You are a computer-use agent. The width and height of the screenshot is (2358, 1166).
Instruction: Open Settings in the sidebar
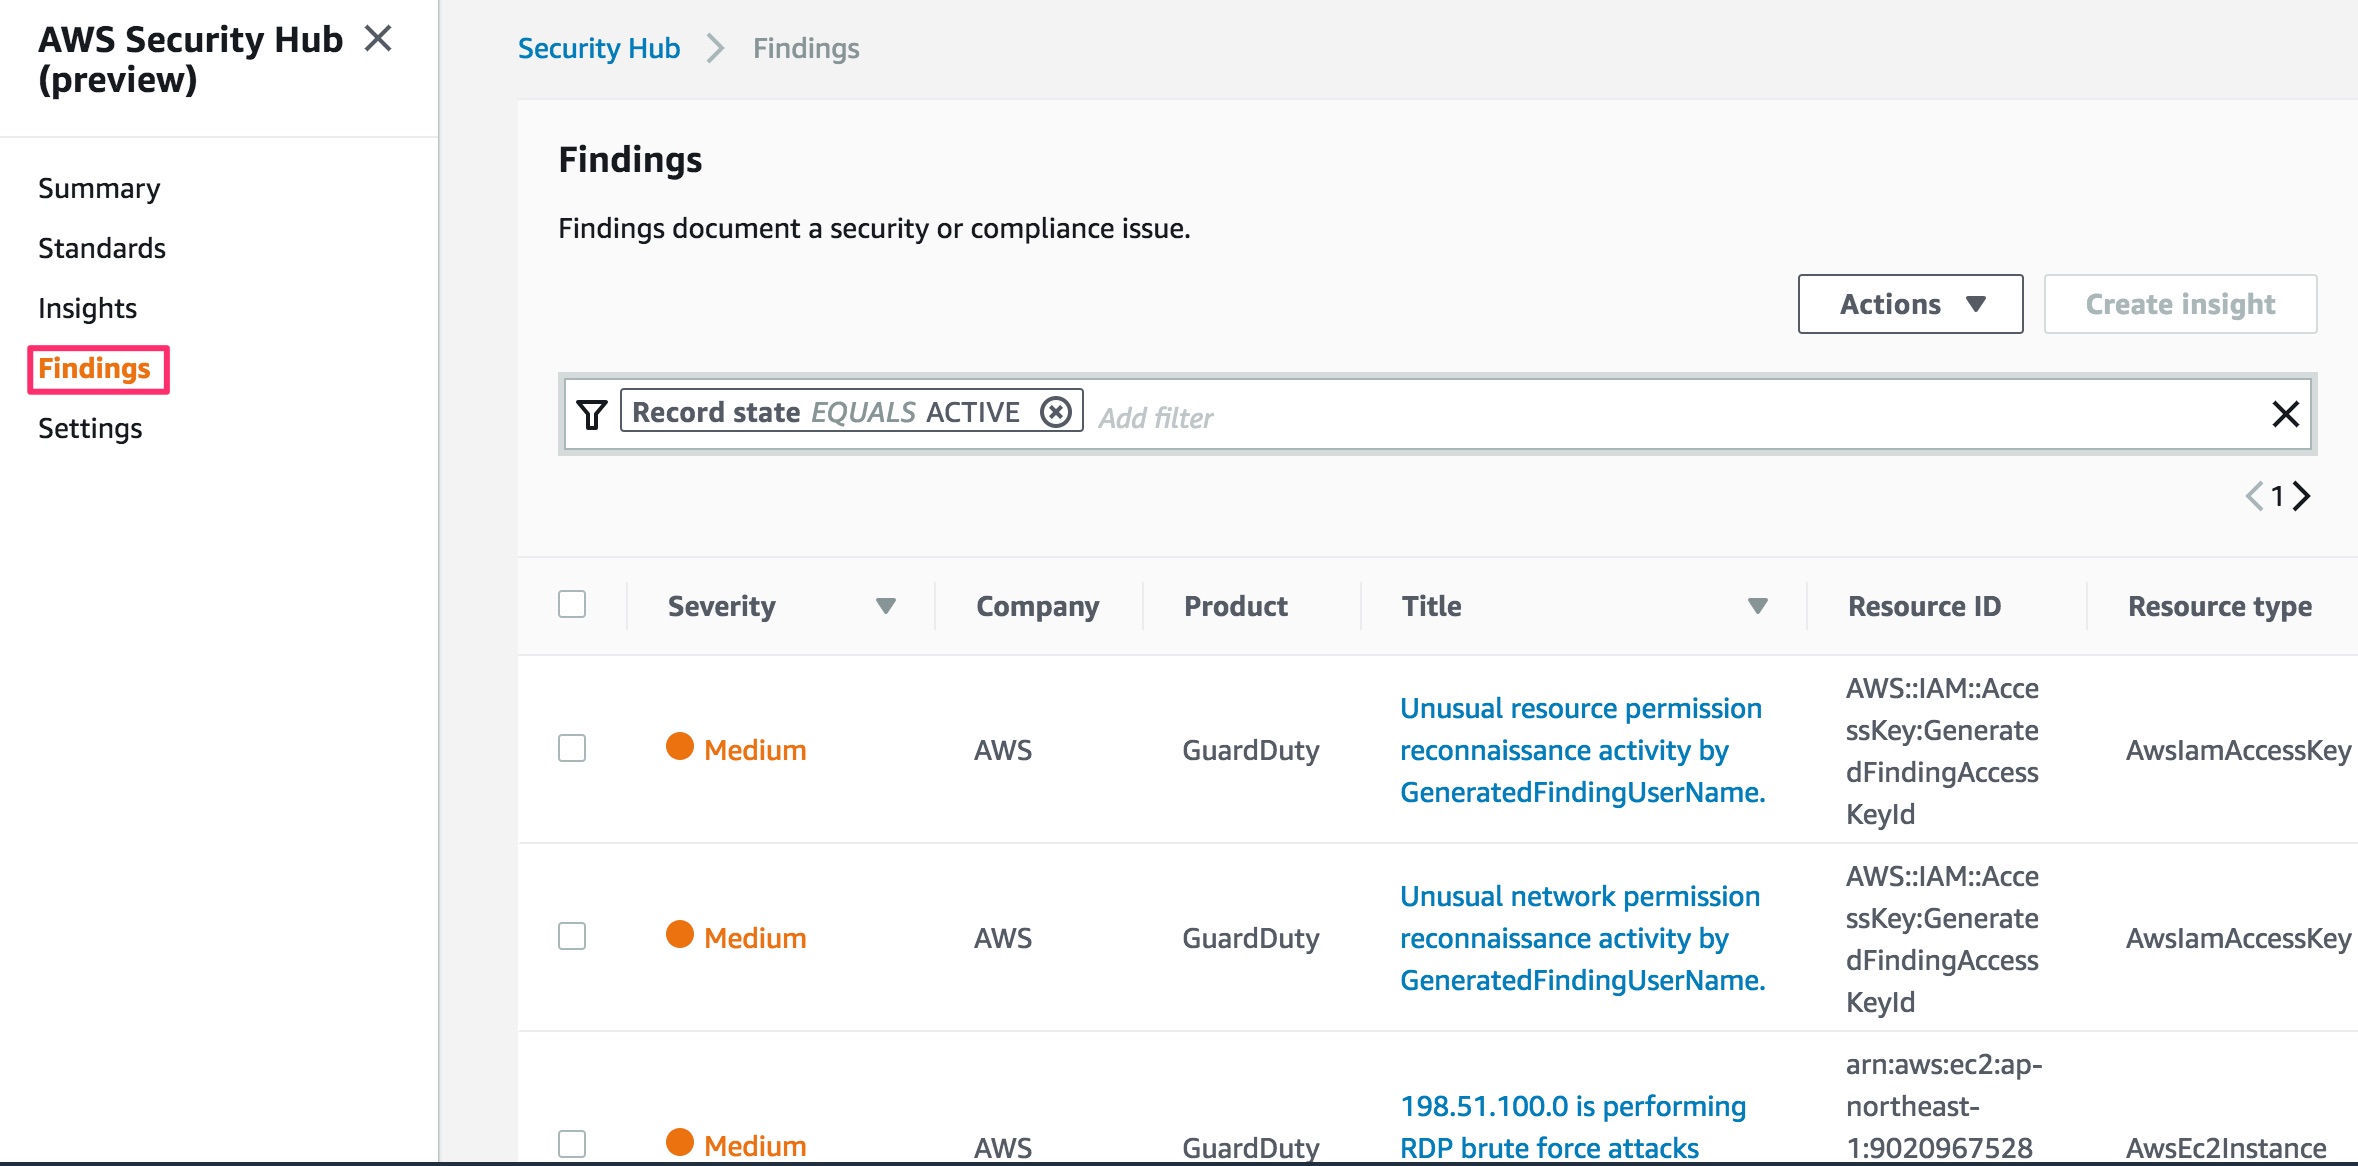pos(90,428)
